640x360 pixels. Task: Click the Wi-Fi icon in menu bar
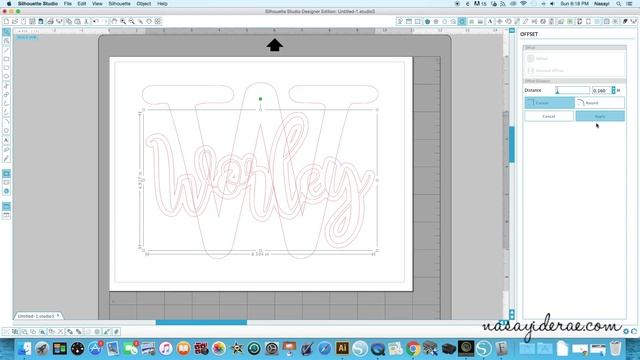click(x=523, y=4)
